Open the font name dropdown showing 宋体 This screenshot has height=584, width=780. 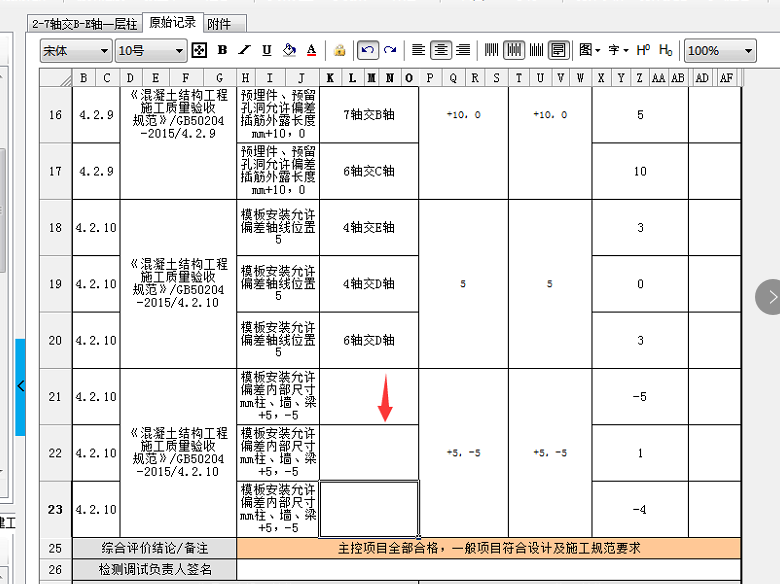(76, 50)
